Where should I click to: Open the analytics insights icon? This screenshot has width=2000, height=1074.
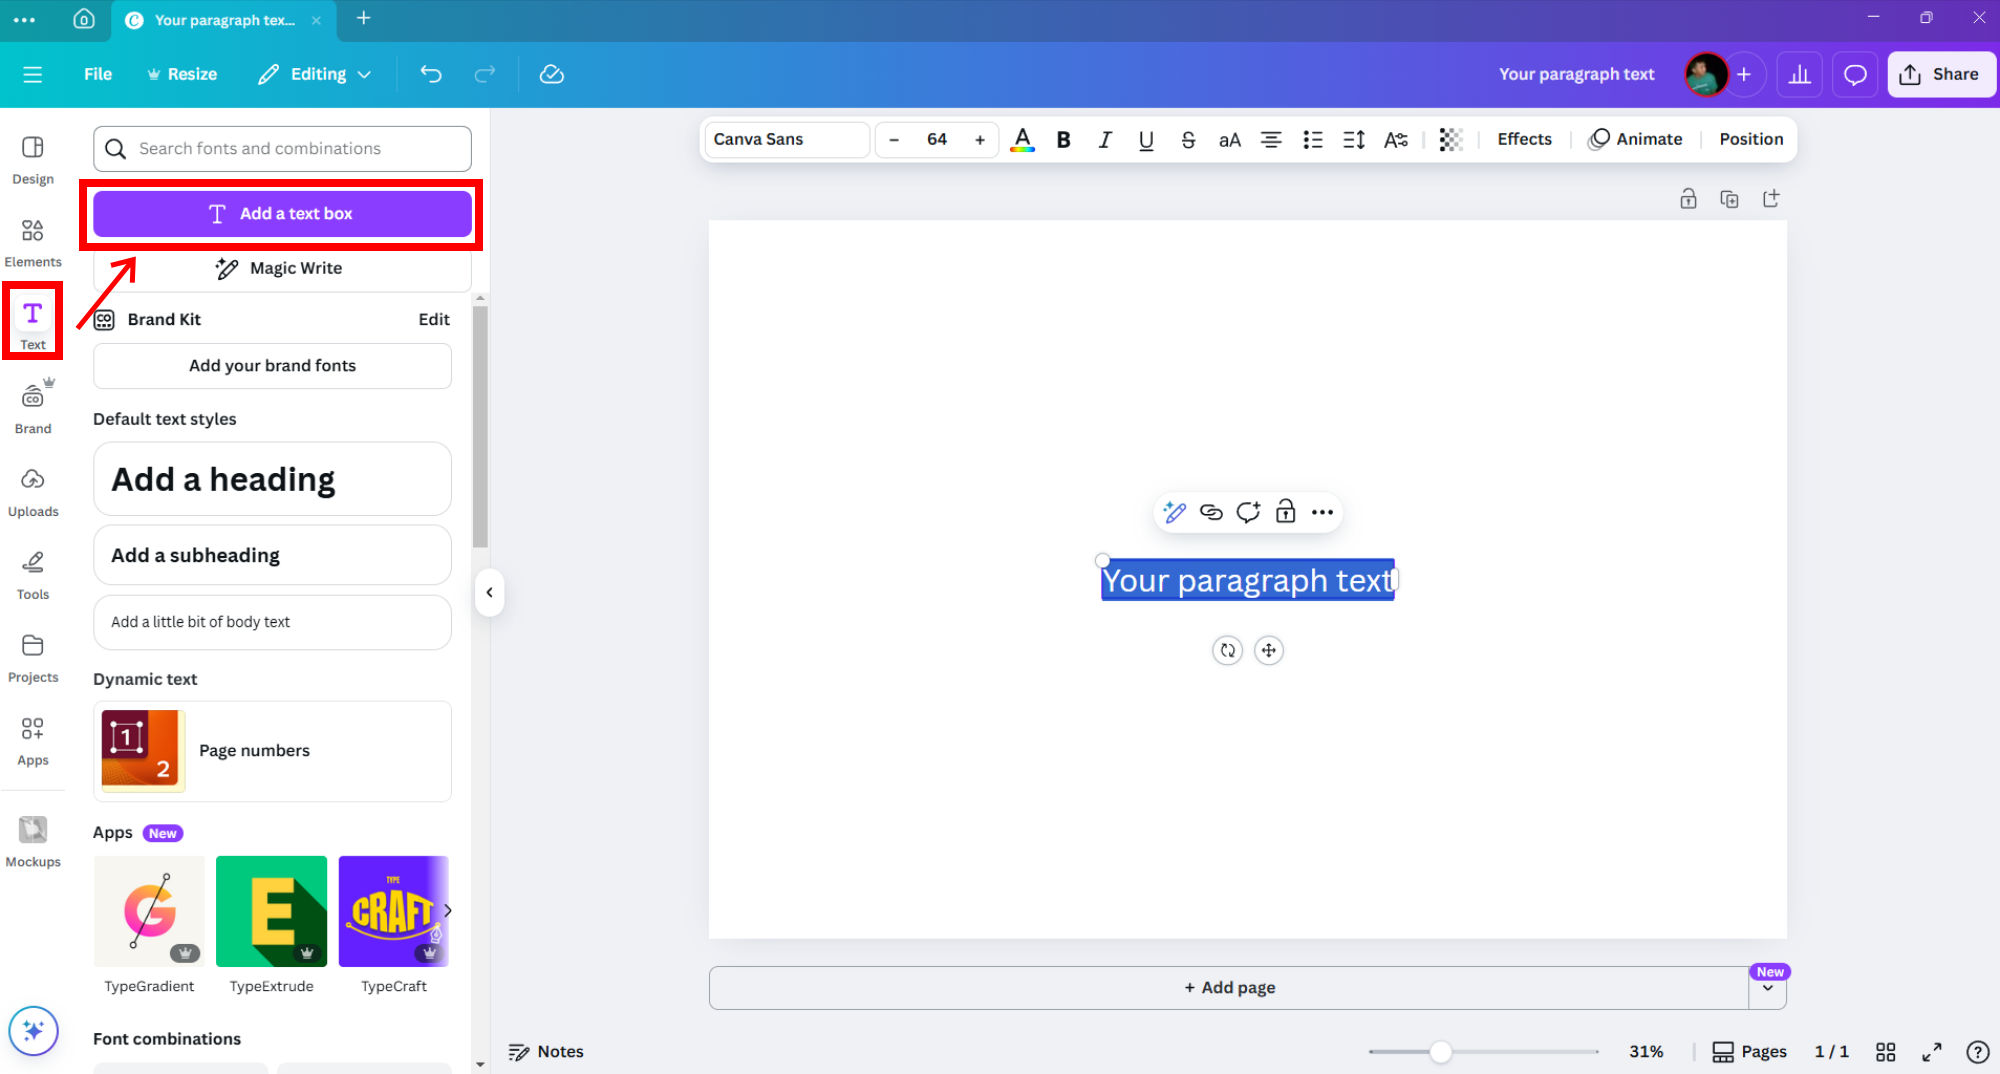pyautogui.click(x=1800, y=74)
